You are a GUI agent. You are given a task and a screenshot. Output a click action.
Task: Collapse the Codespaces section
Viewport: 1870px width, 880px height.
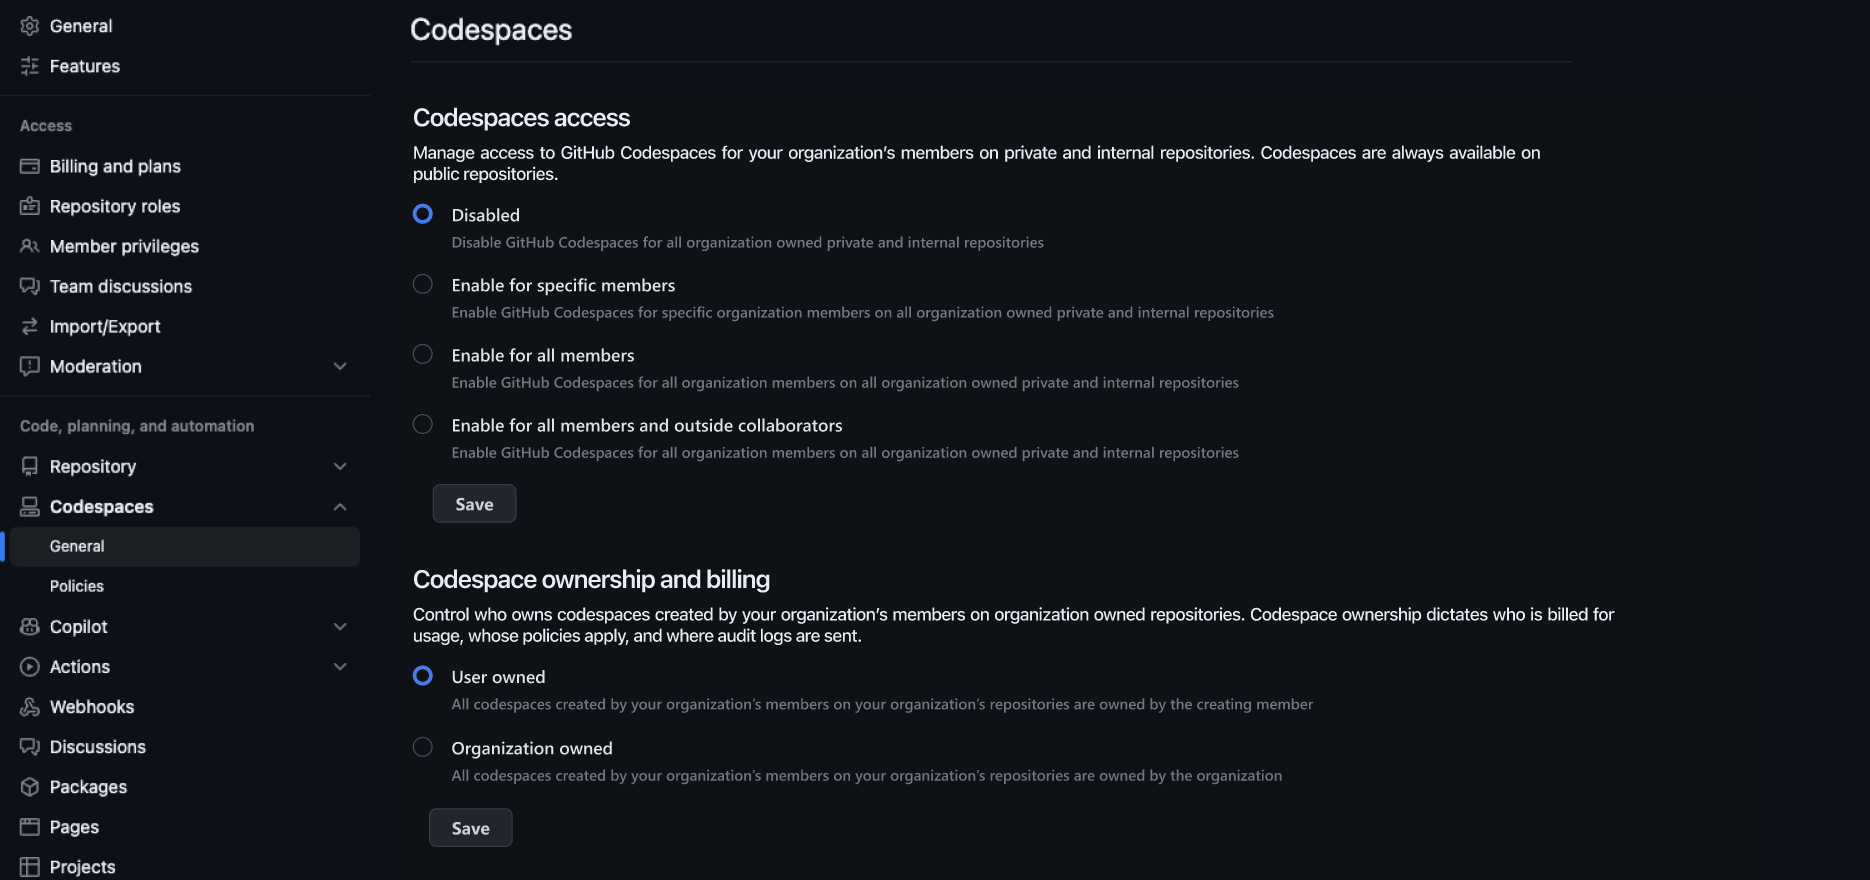point(340,506)
